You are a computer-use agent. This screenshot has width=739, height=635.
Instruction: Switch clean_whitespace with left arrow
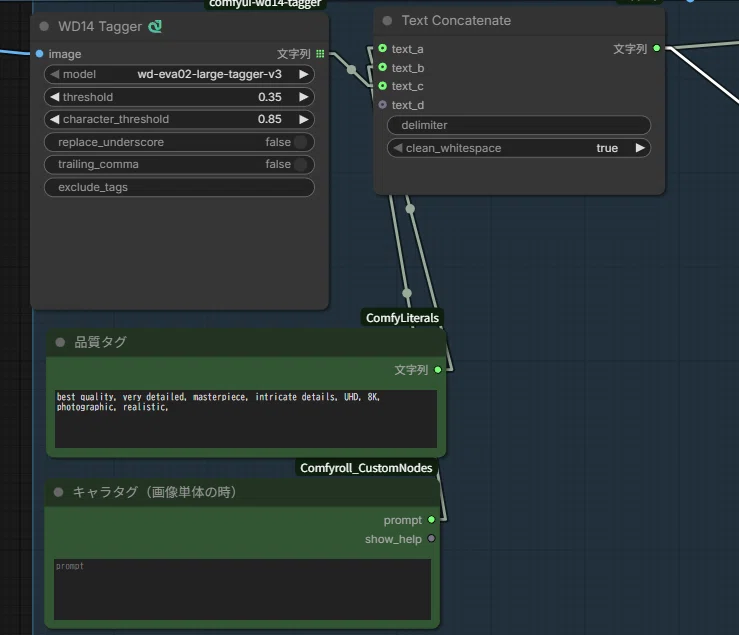(398, 148)
